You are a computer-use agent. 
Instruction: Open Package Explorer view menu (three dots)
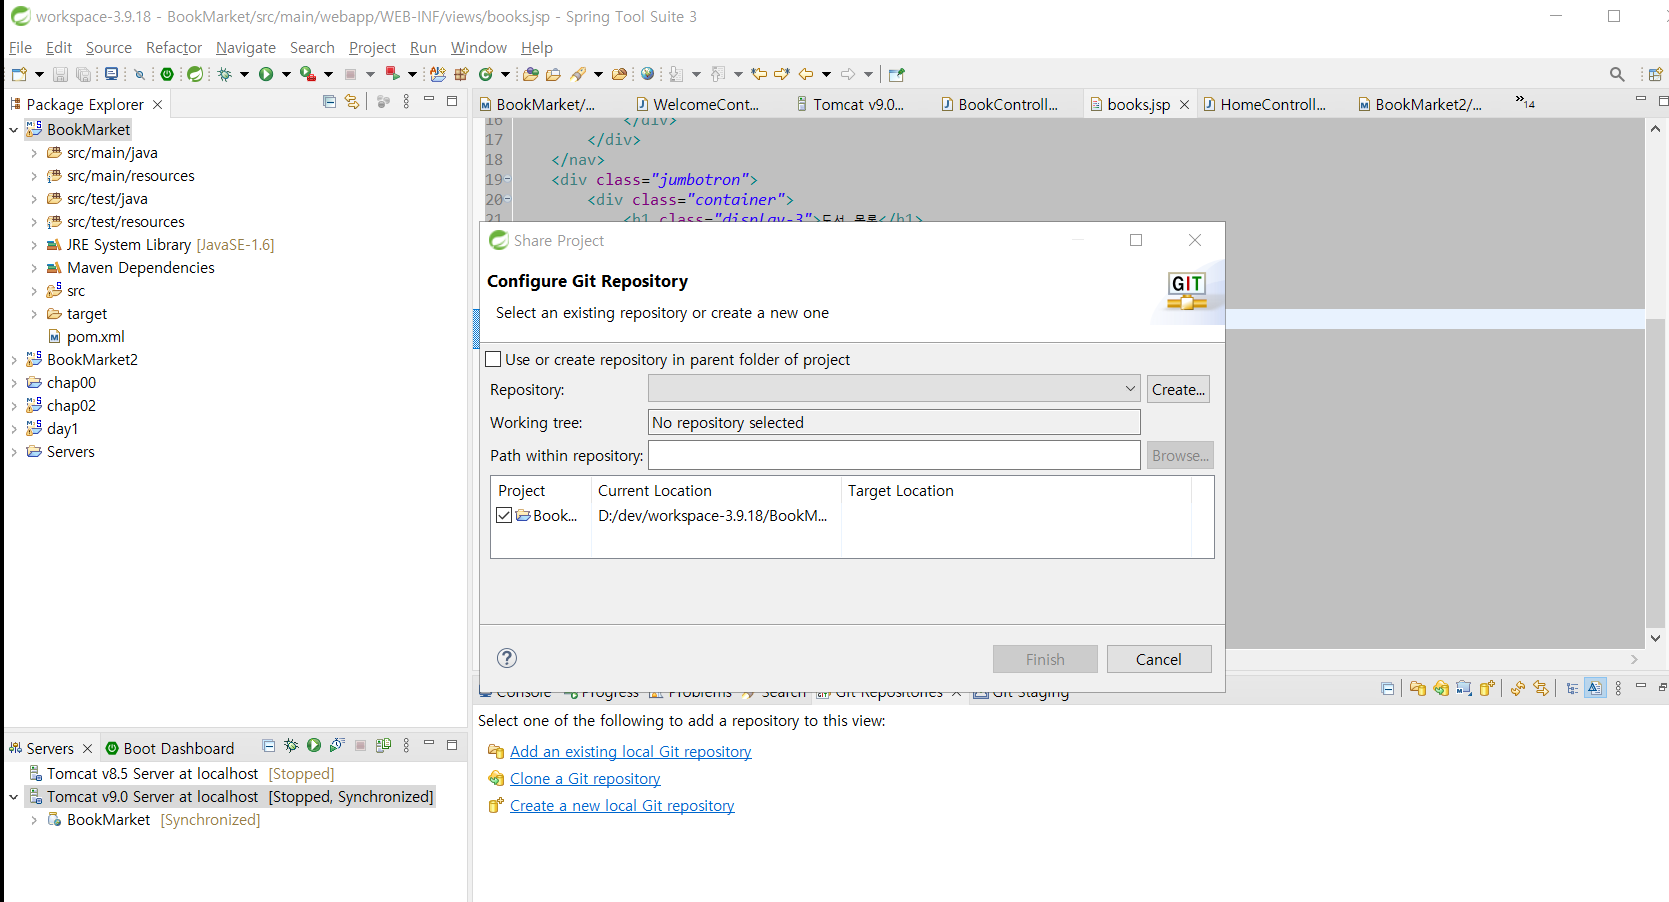tap(406, 101)
